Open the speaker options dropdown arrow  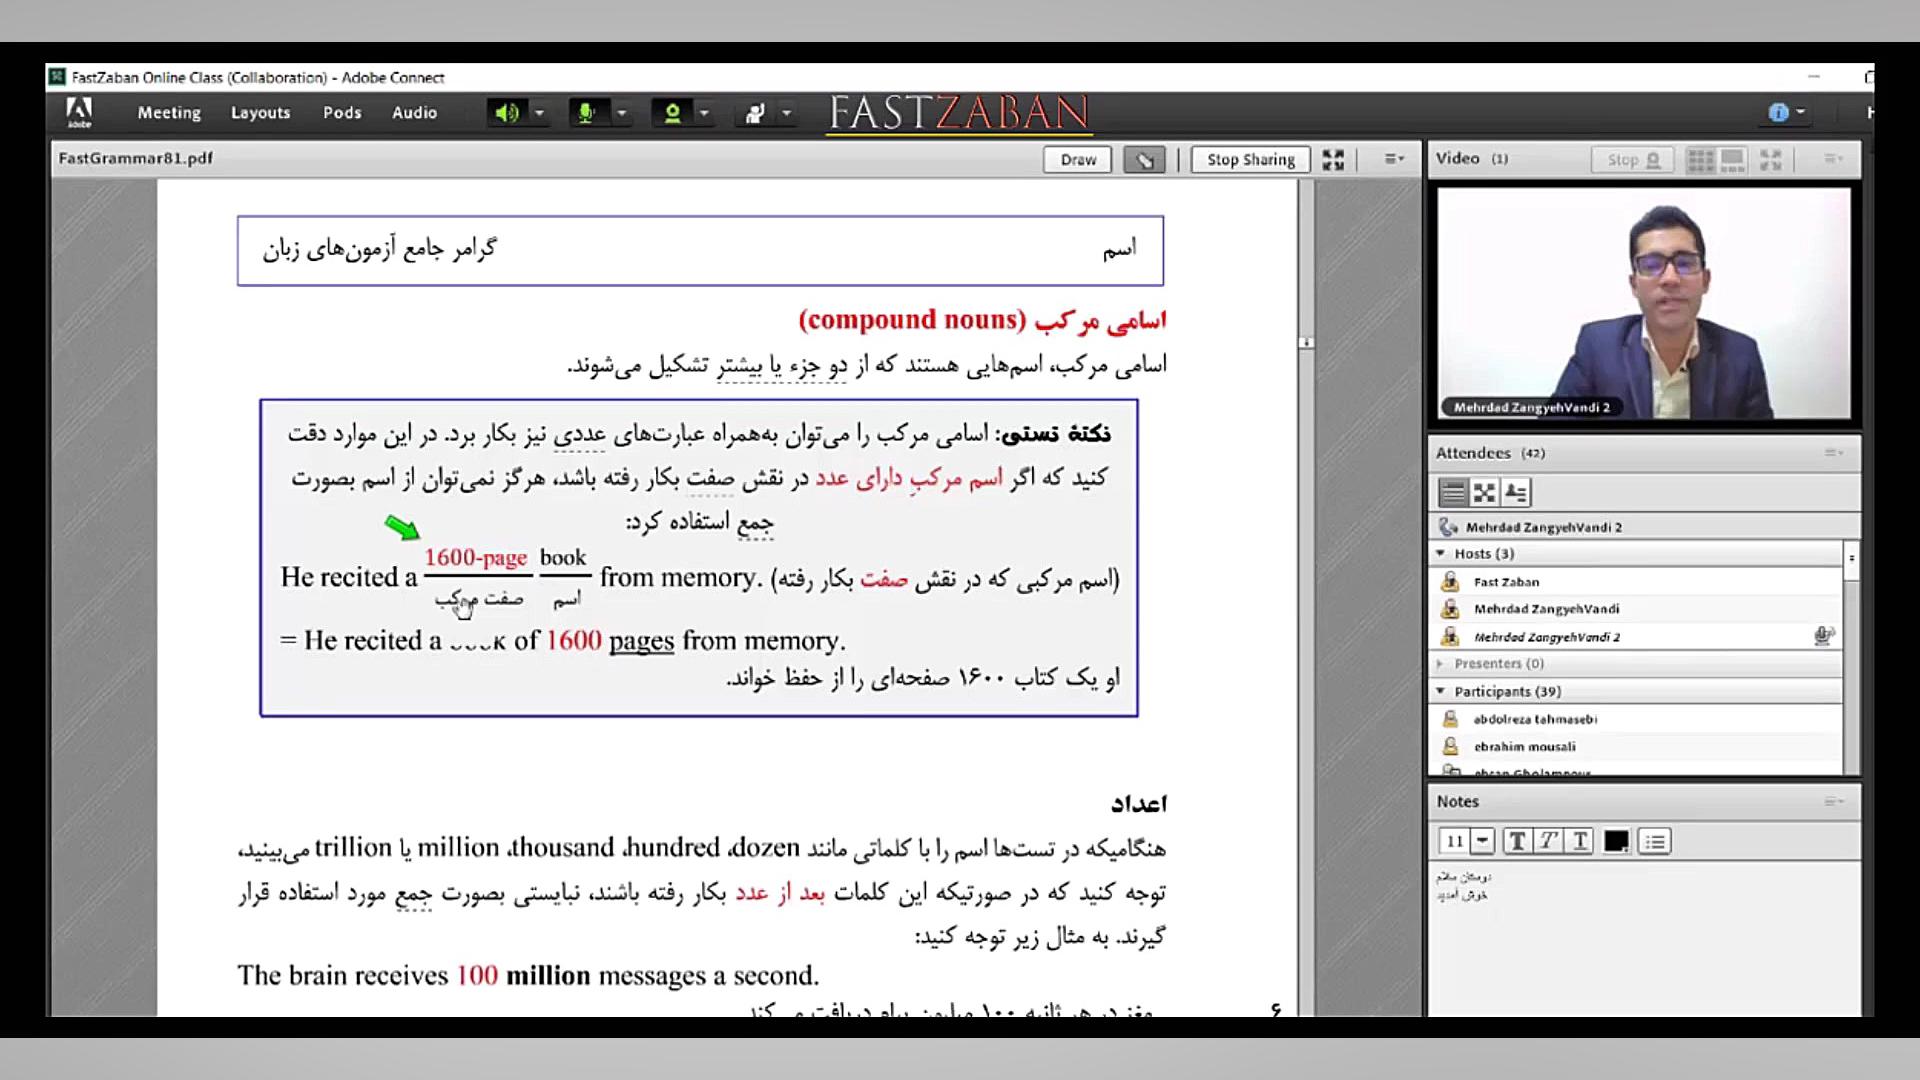[540, 113]
